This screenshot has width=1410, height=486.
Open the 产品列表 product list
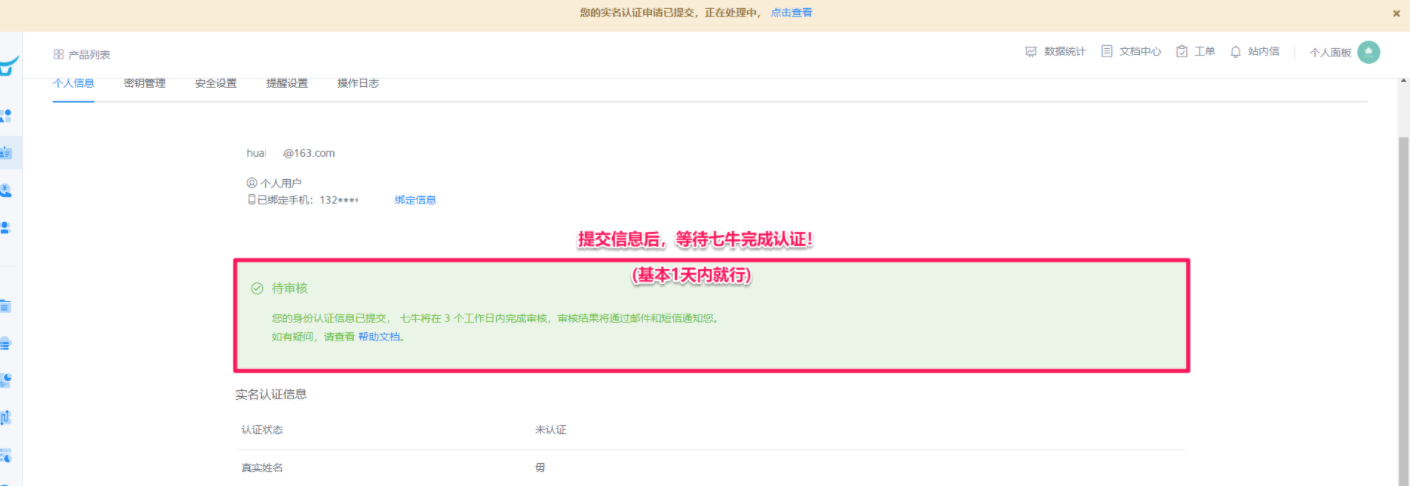point(82,54)
